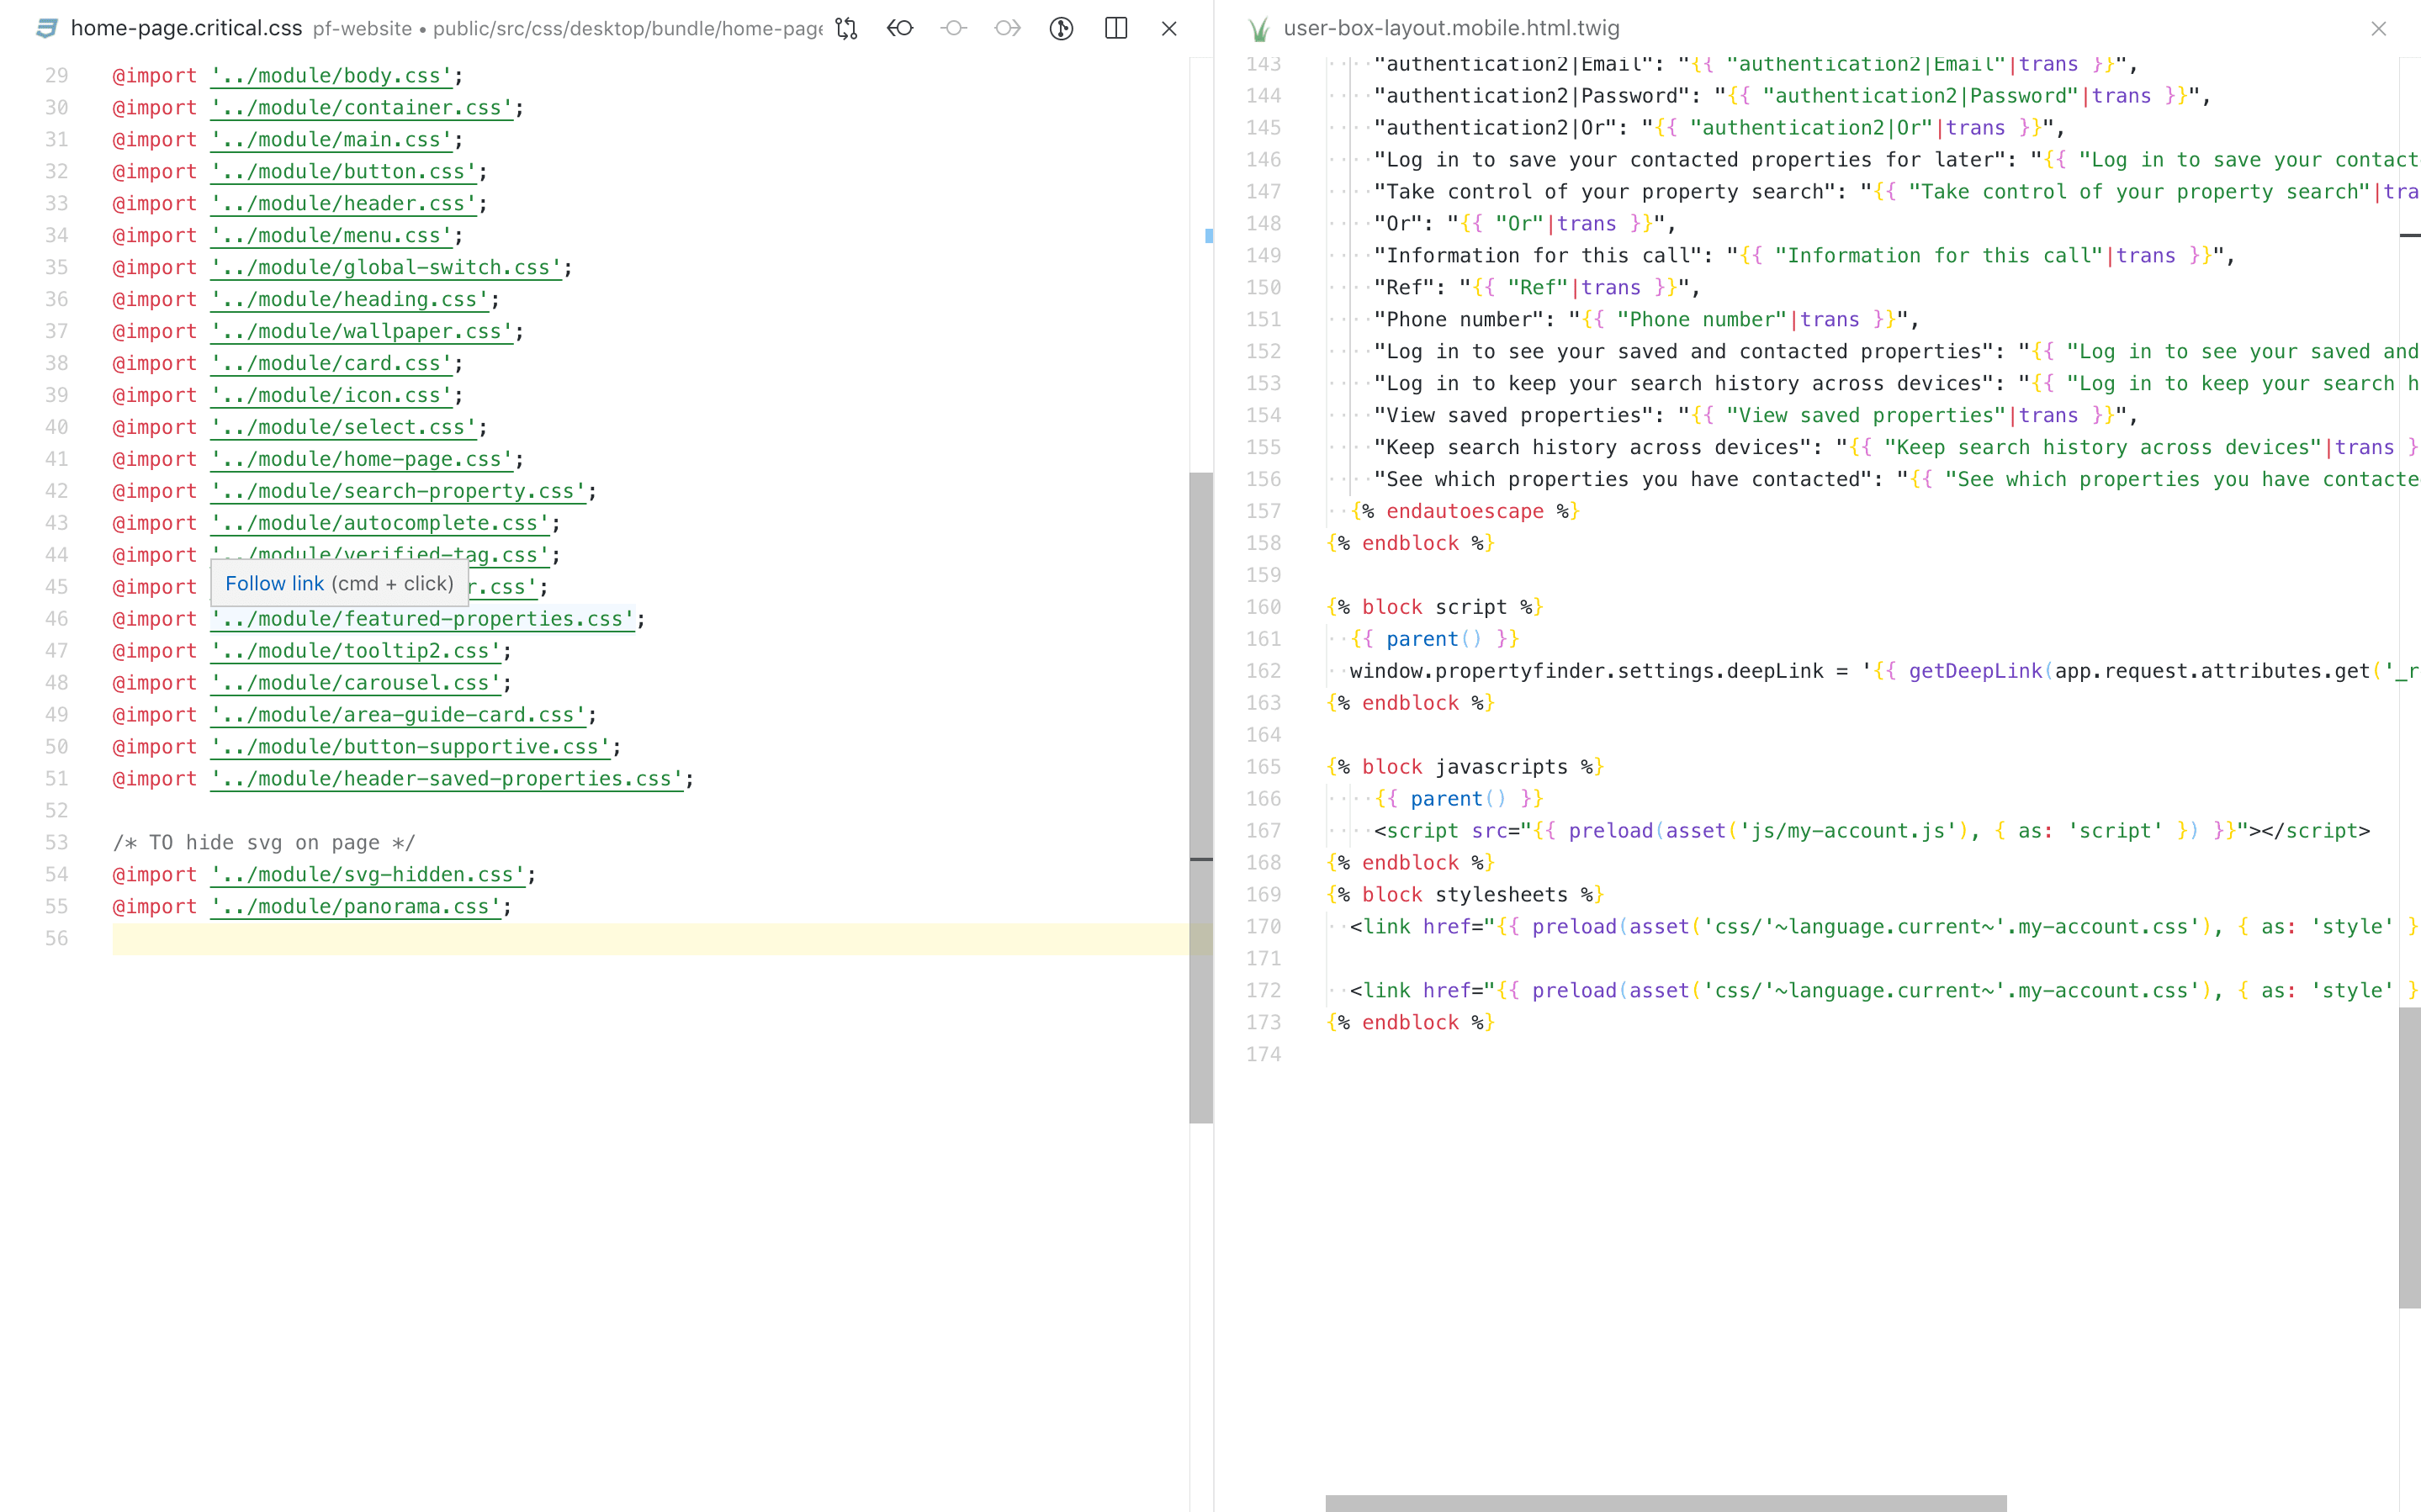Click the circular git branch icon

coord(1061,28)
